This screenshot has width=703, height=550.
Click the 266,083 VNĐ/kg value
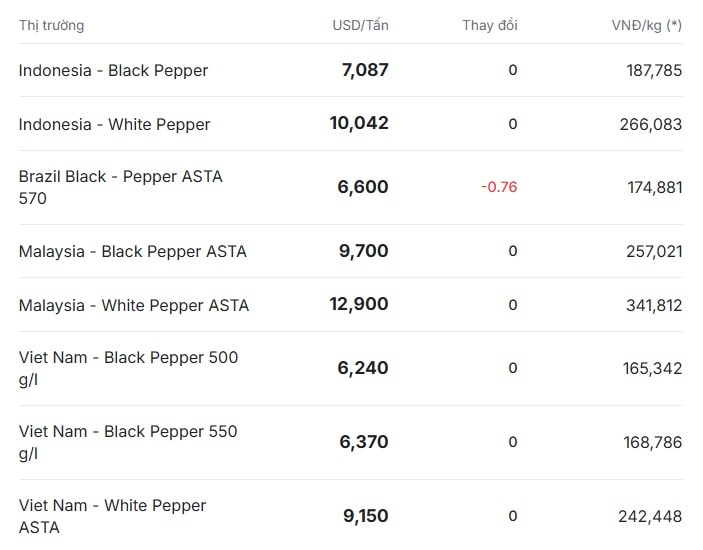click(x=654, y=124)
